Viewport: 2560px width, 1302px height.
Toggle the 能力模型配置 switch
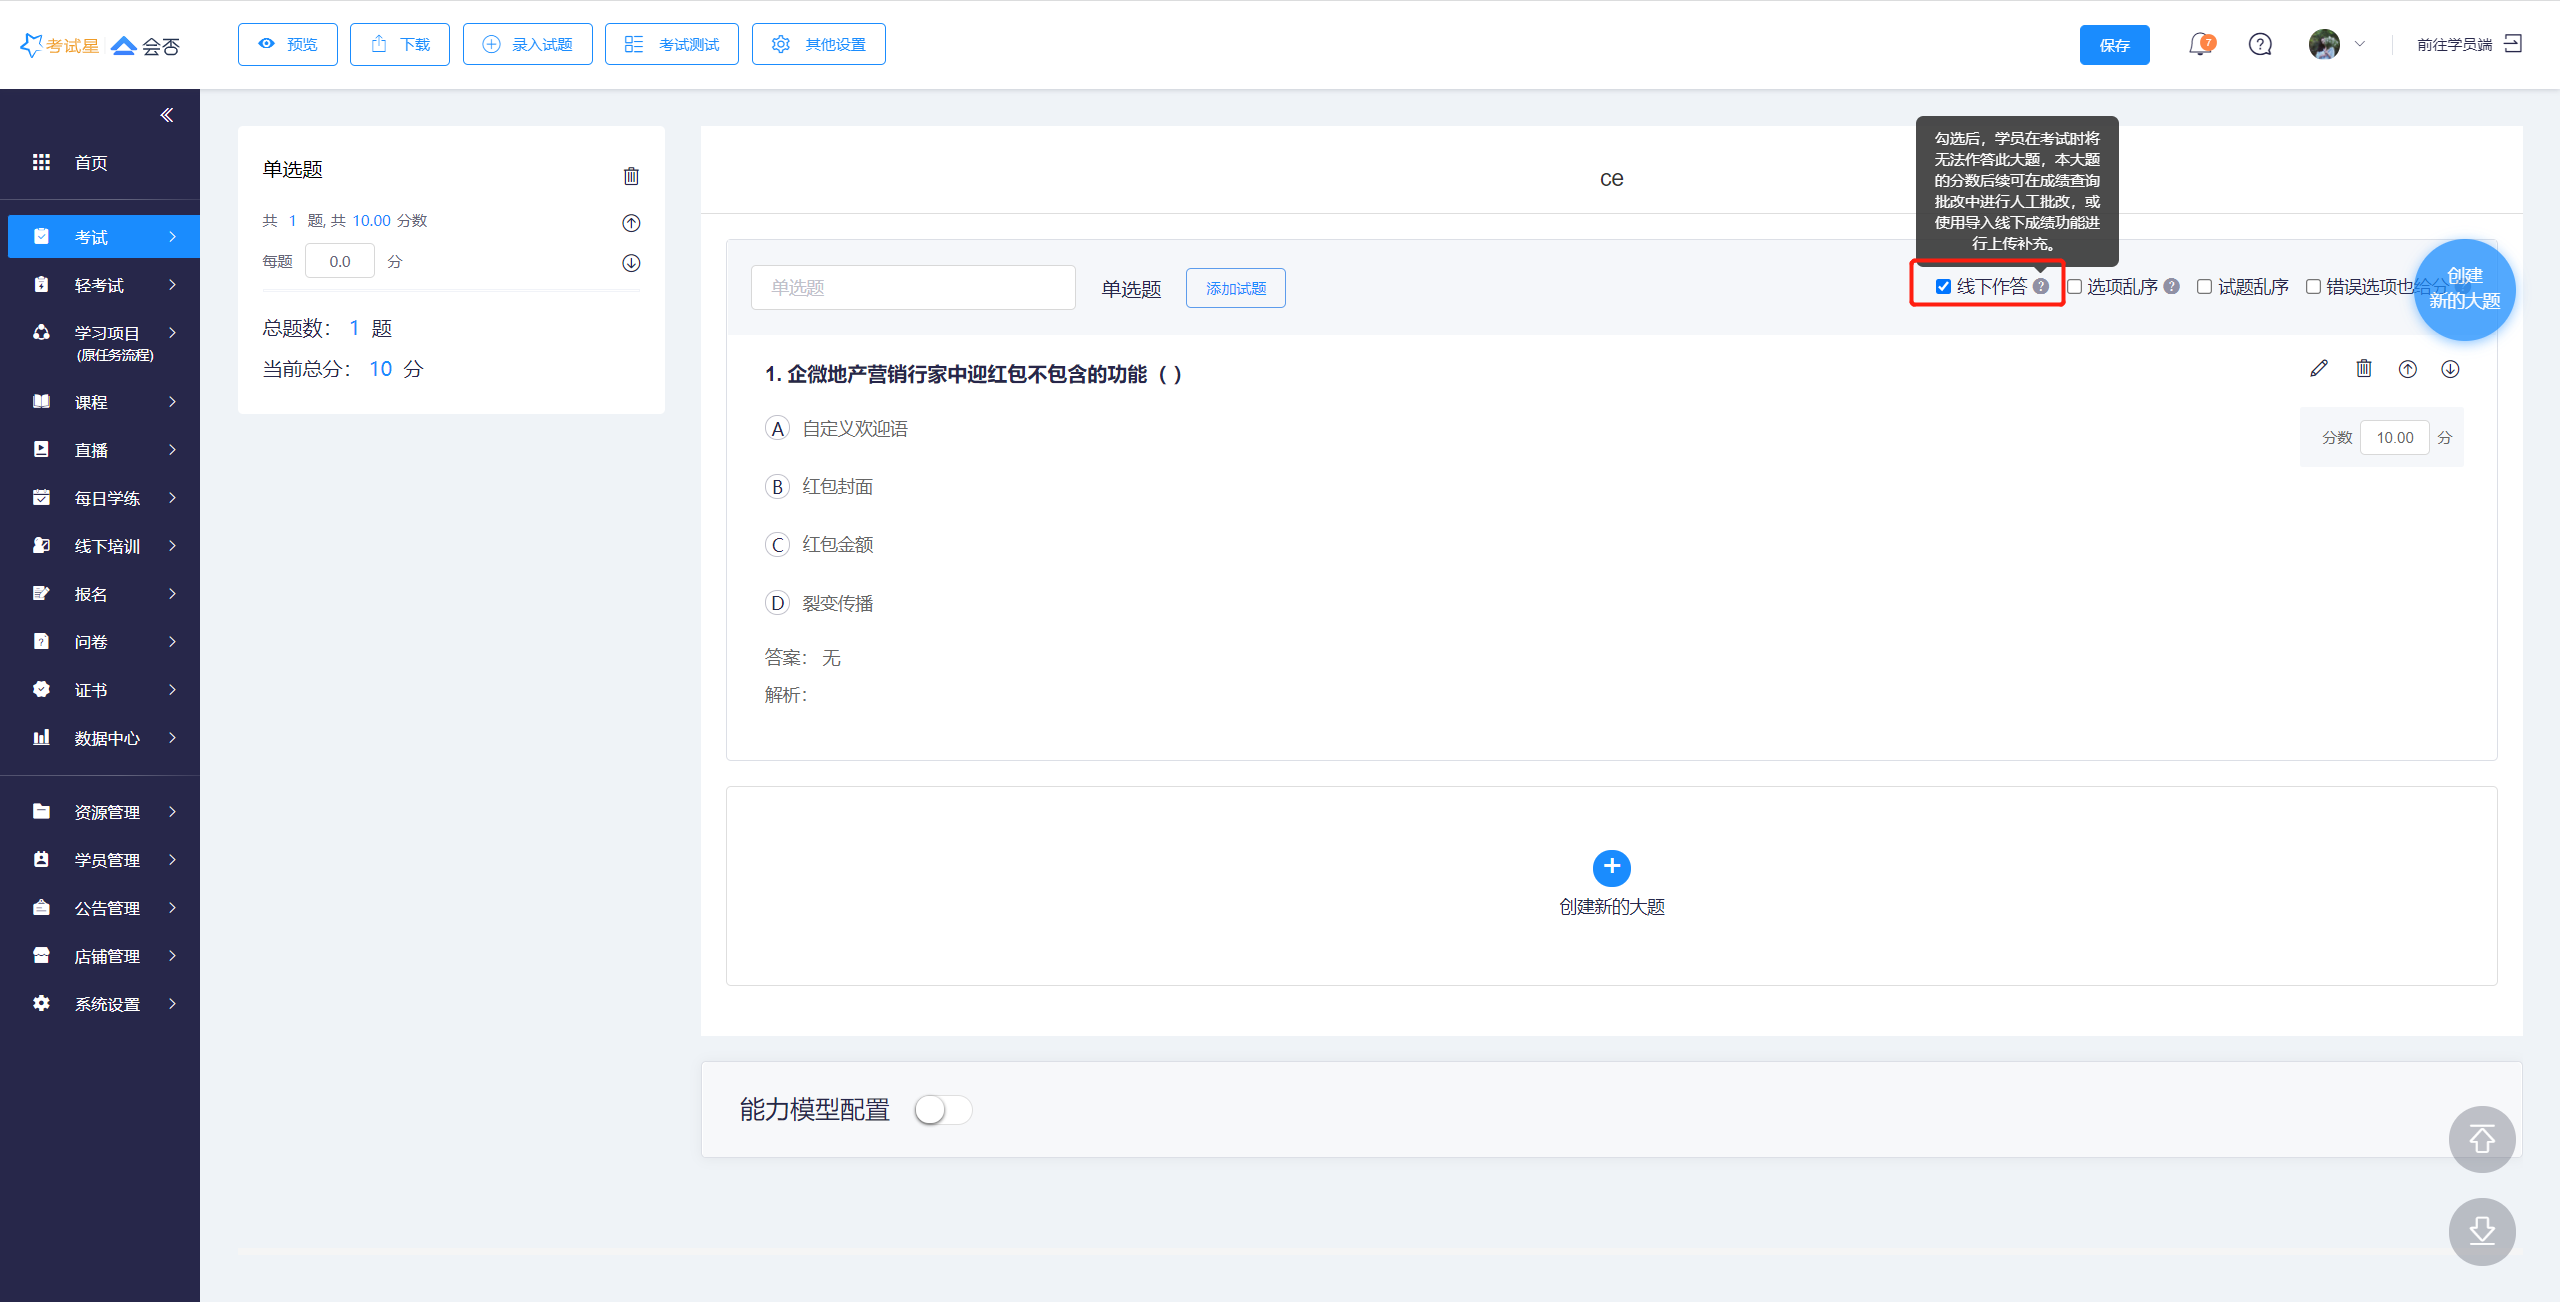click(942, 1110)
